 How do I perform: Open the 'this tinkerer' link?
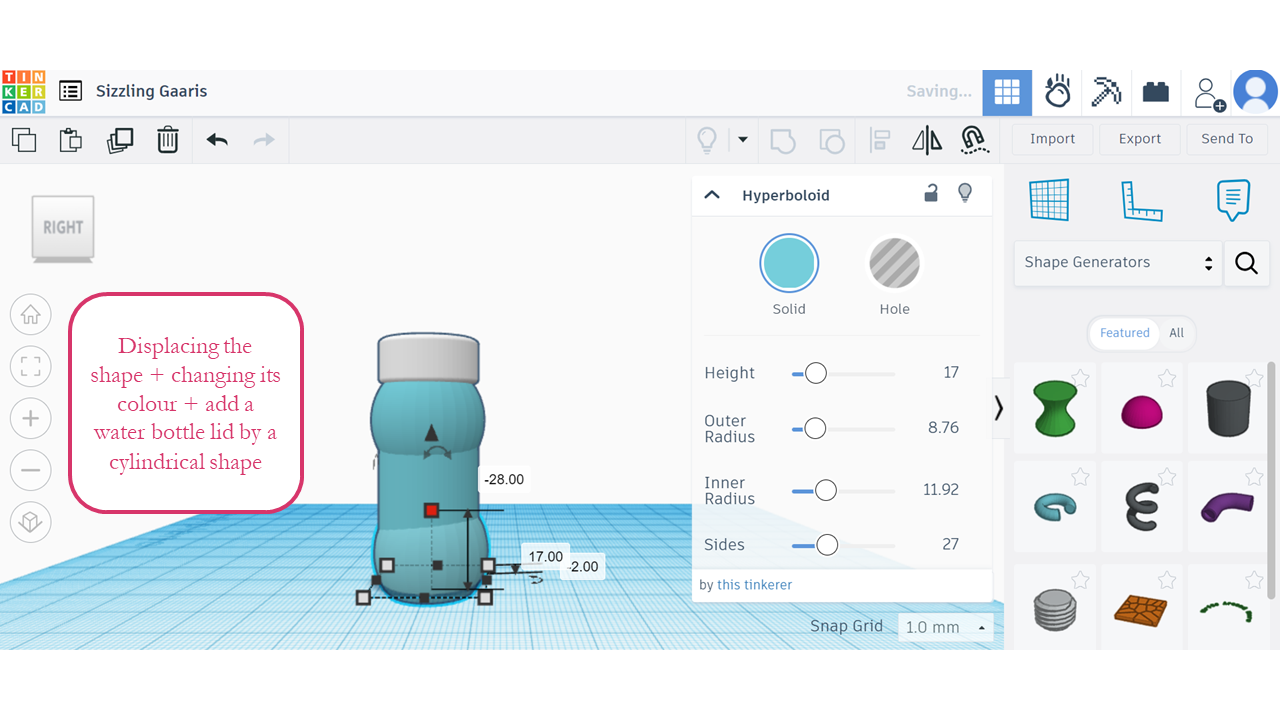(754, 585)
